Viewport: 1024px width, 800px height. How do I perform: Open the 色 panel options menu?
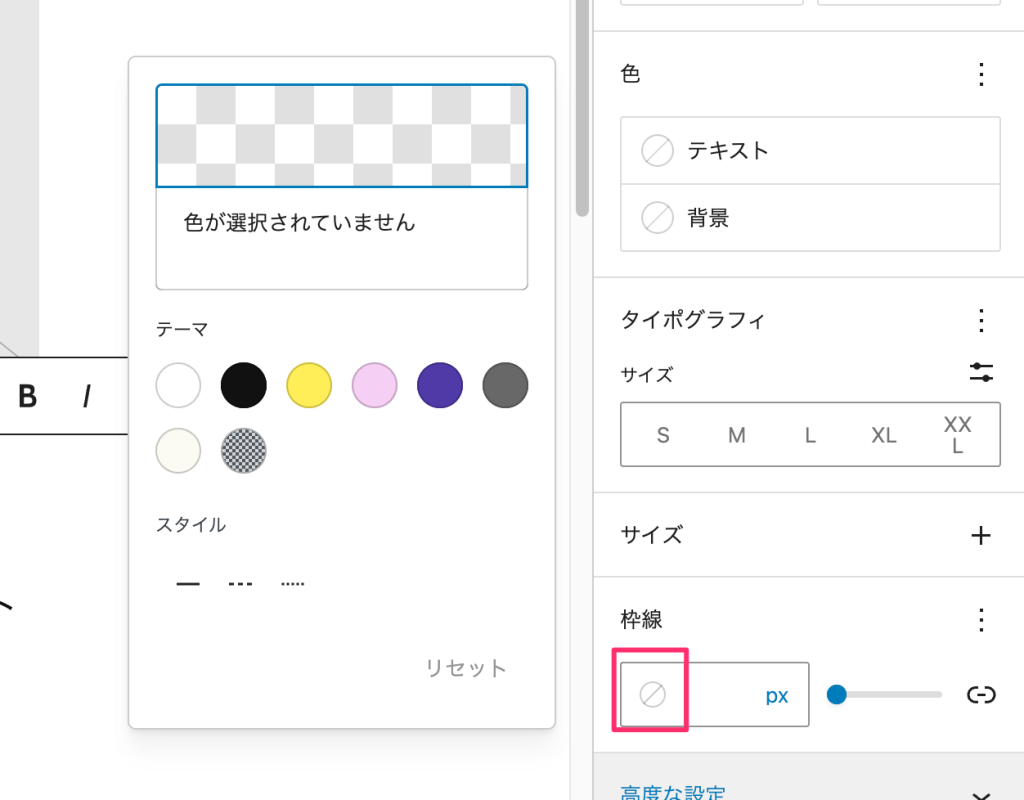pos(981,74)
